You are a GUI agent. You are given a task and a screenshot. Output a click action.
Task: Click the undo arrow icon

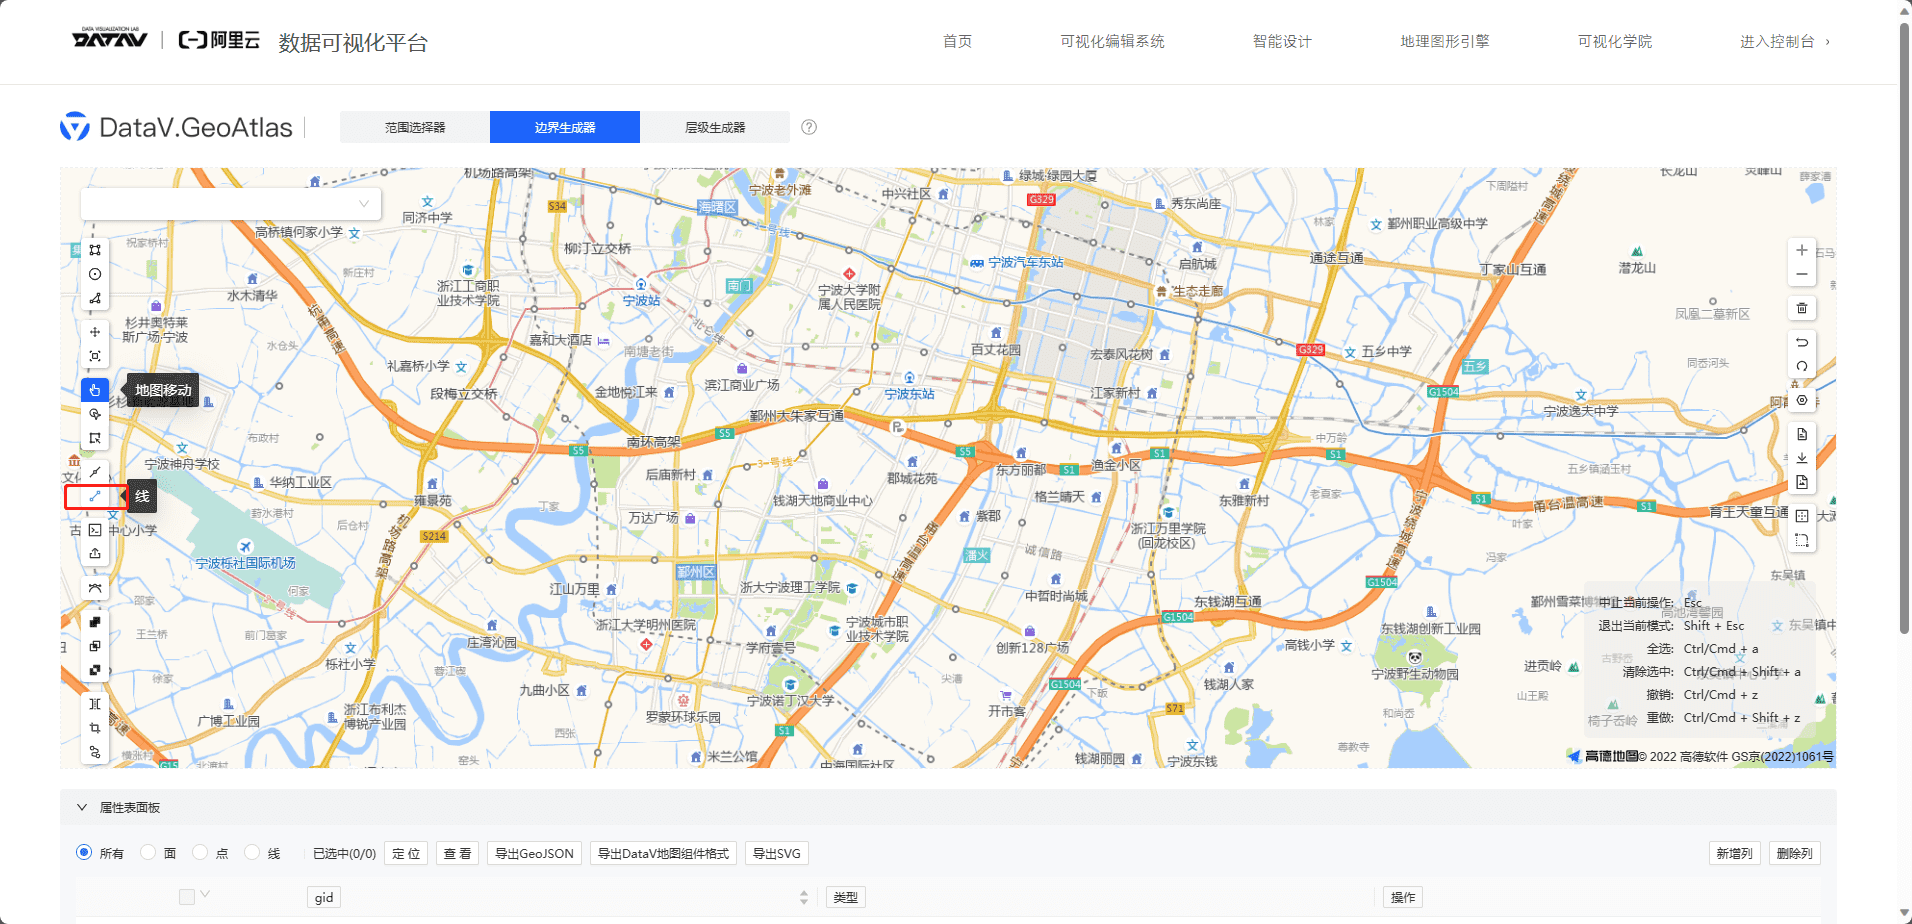pyautogui.click(x=1802, y=342)
